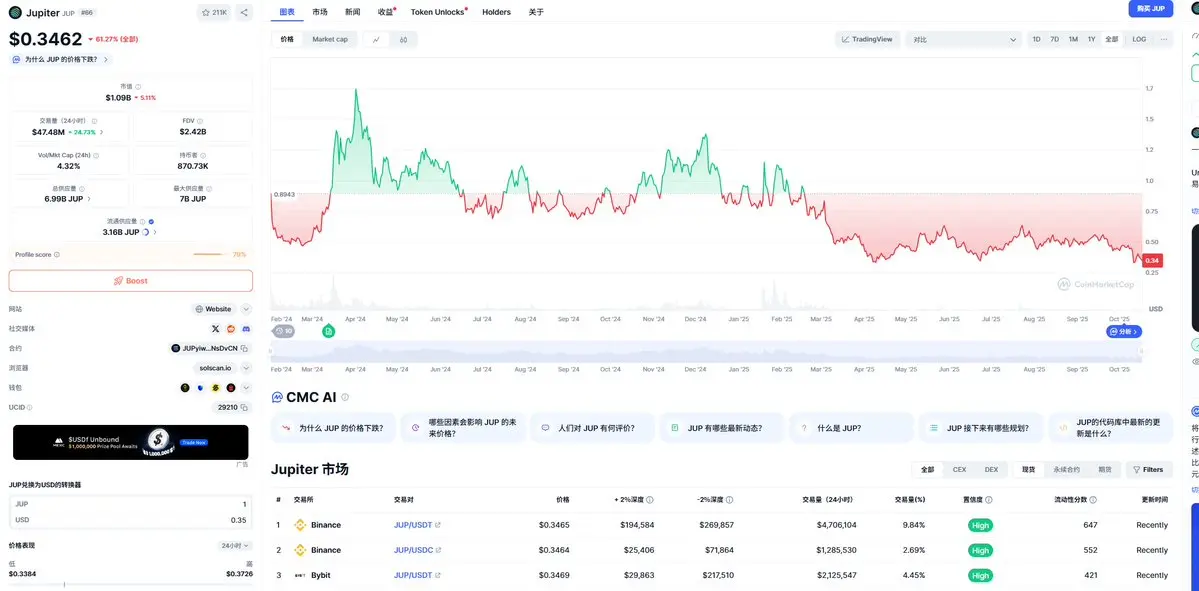Click info icon next to 置信度 column
1199x591 pixels.
click(x=989, y=500)
